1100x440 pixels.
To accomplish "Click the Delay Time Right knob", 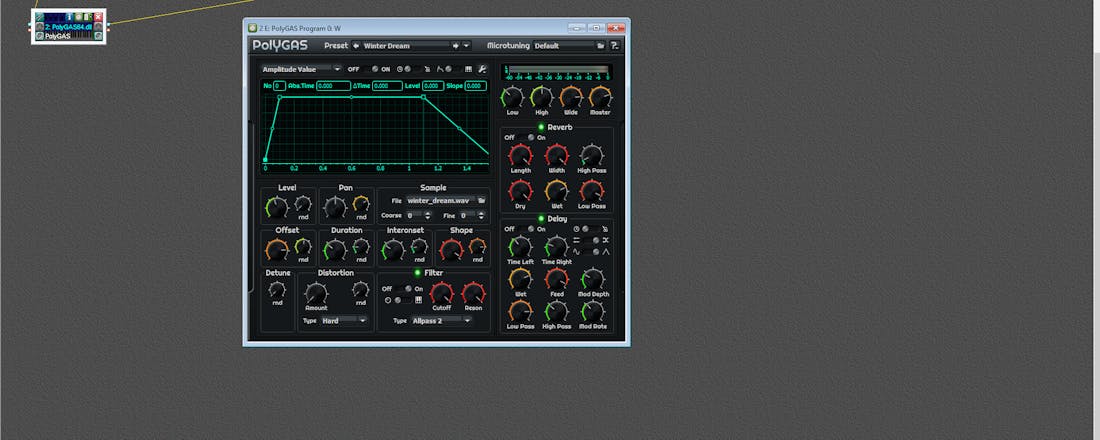I will (556, 246).
